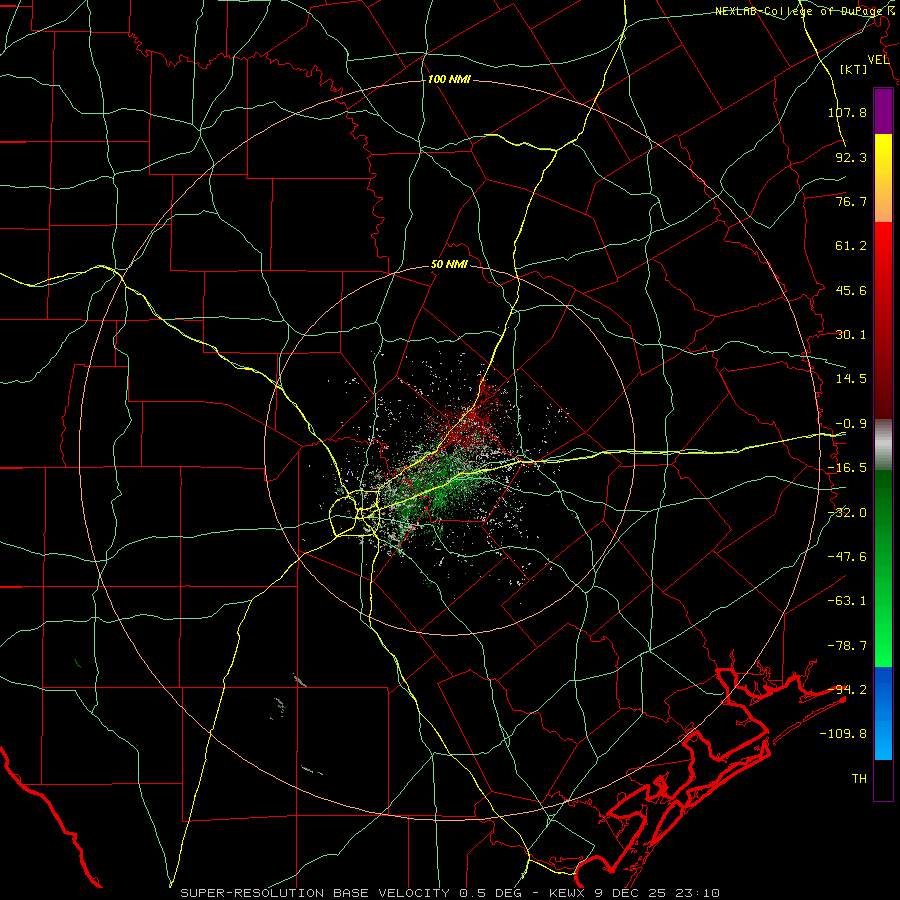
Task: Click the 107.8 velocity scale value
Action: 847,112
